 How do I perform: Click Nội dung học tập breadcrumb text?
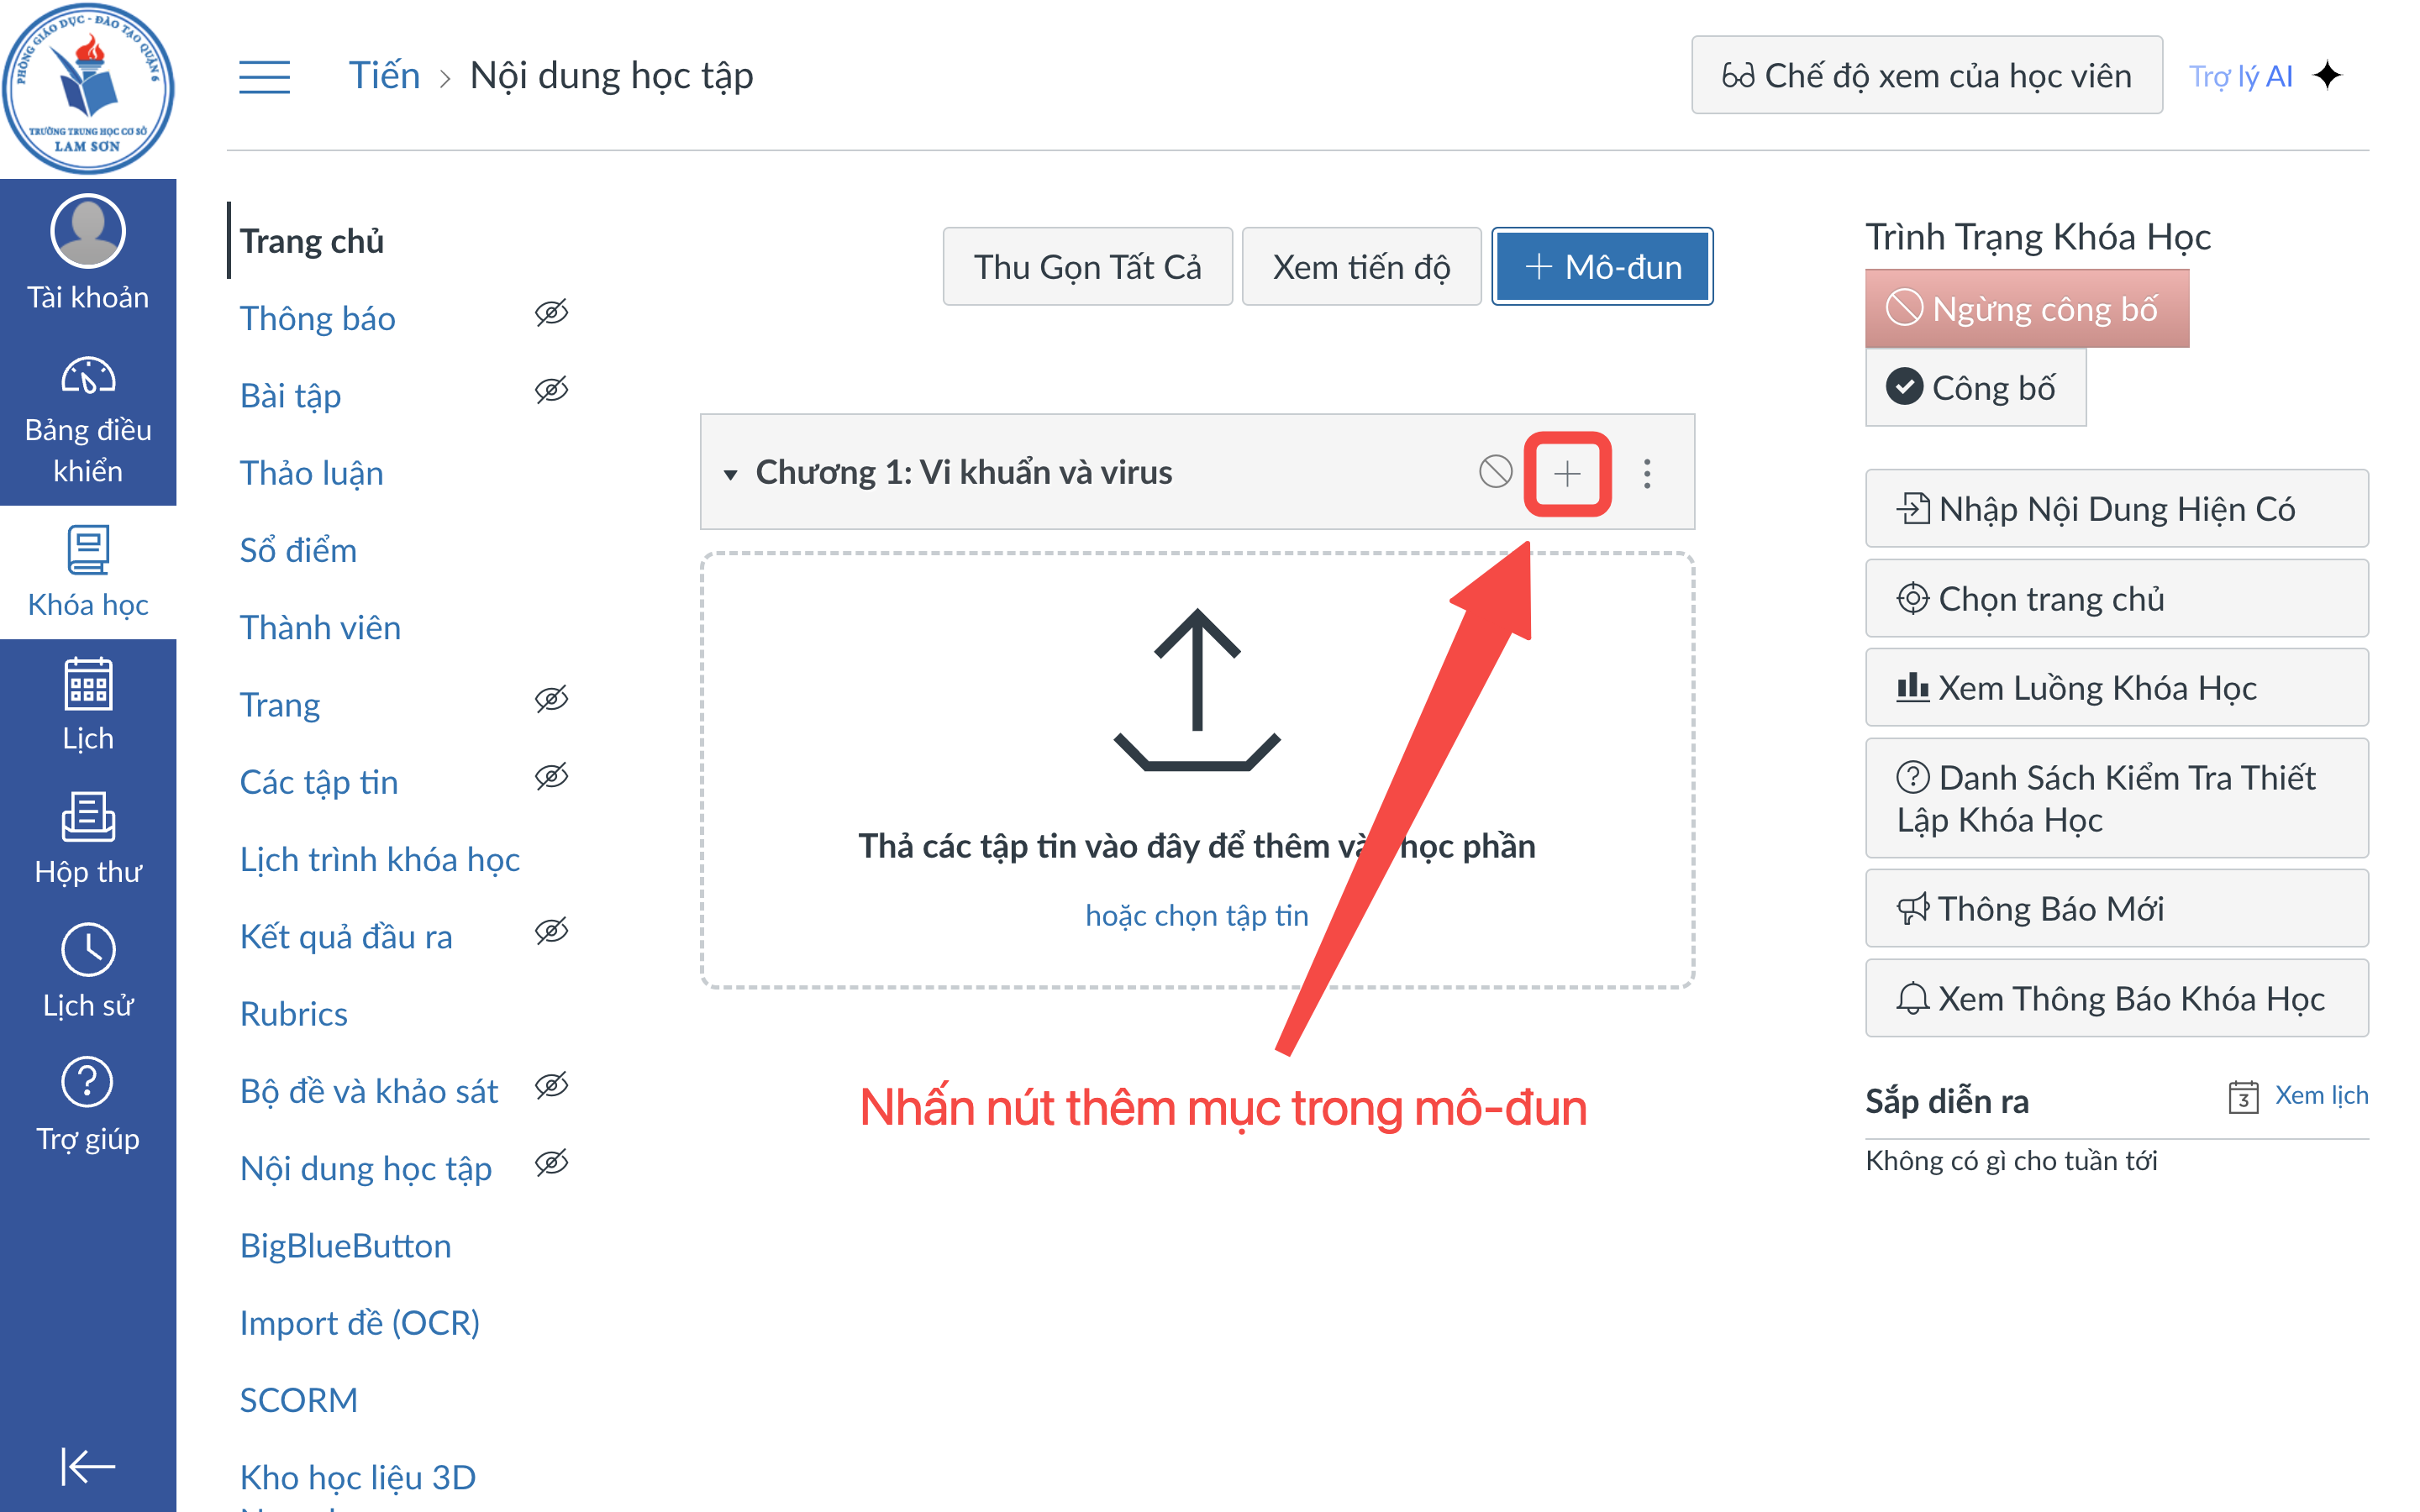[611, 76]
